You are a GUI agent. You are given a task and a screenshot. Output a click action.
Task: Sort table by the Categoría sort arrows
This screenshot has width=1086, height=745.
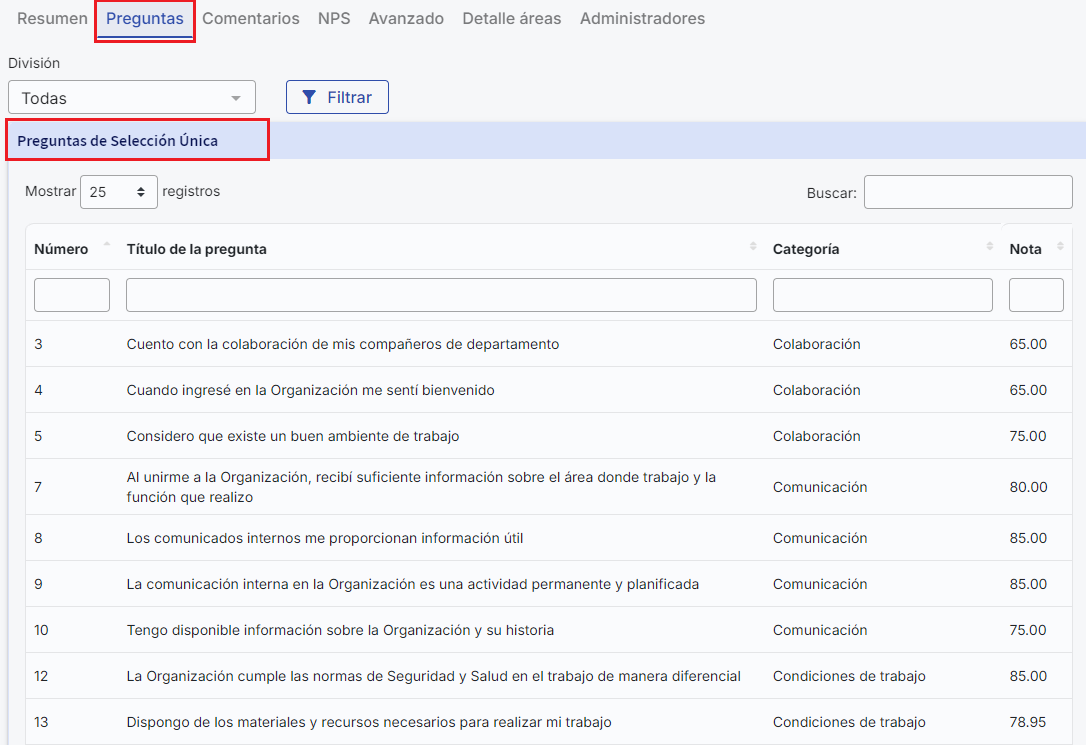click(989, 247)
